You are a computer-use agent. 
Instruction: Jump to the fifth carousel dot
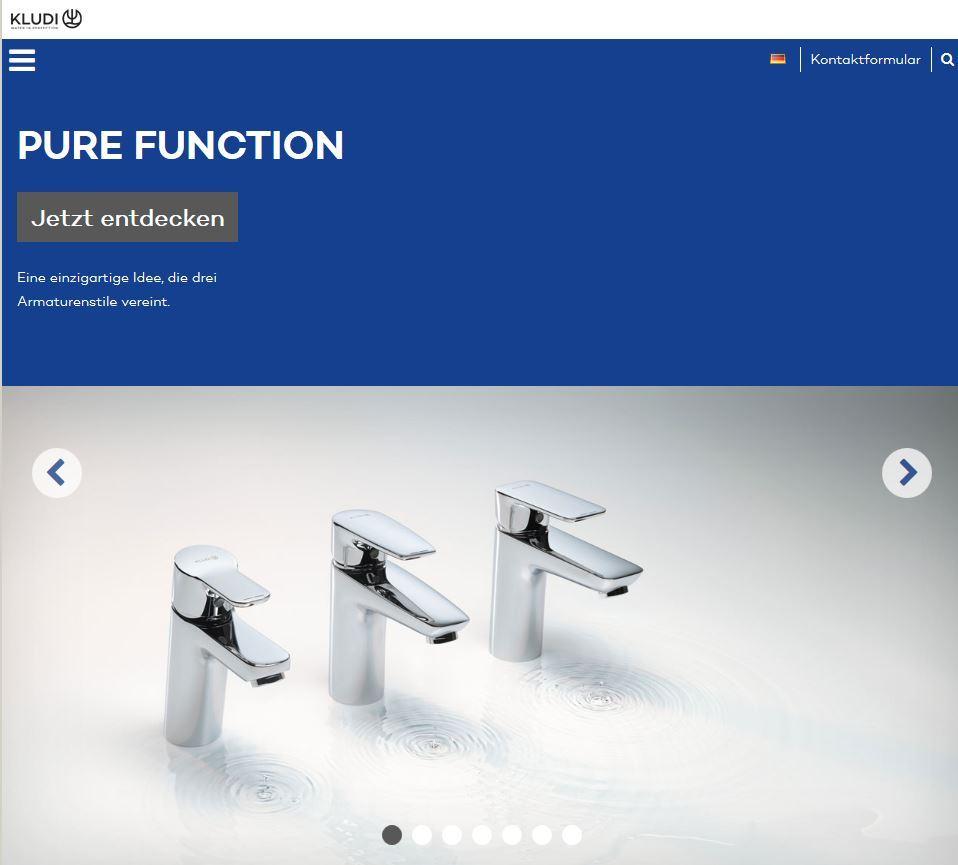tap(512, 835)
